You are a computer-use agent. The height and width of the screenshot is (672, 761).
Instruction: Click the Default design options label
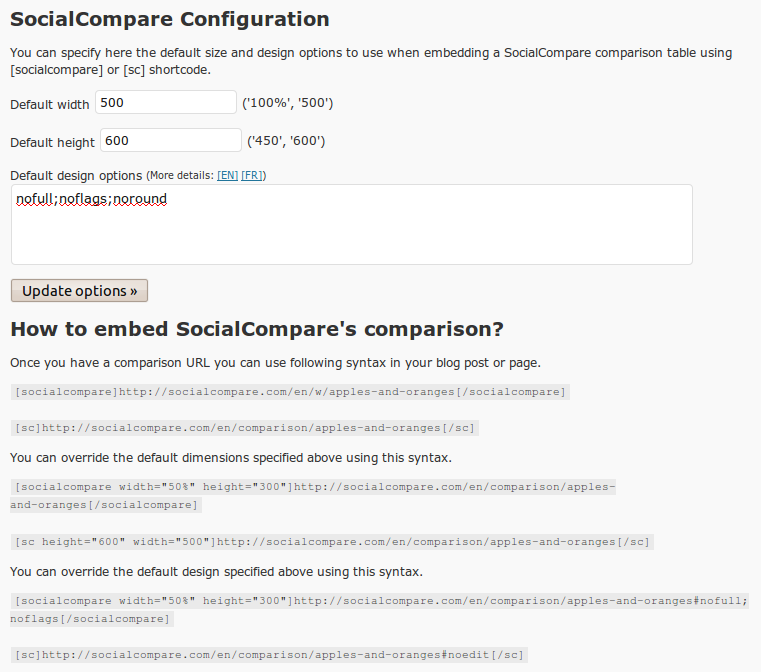76,176
